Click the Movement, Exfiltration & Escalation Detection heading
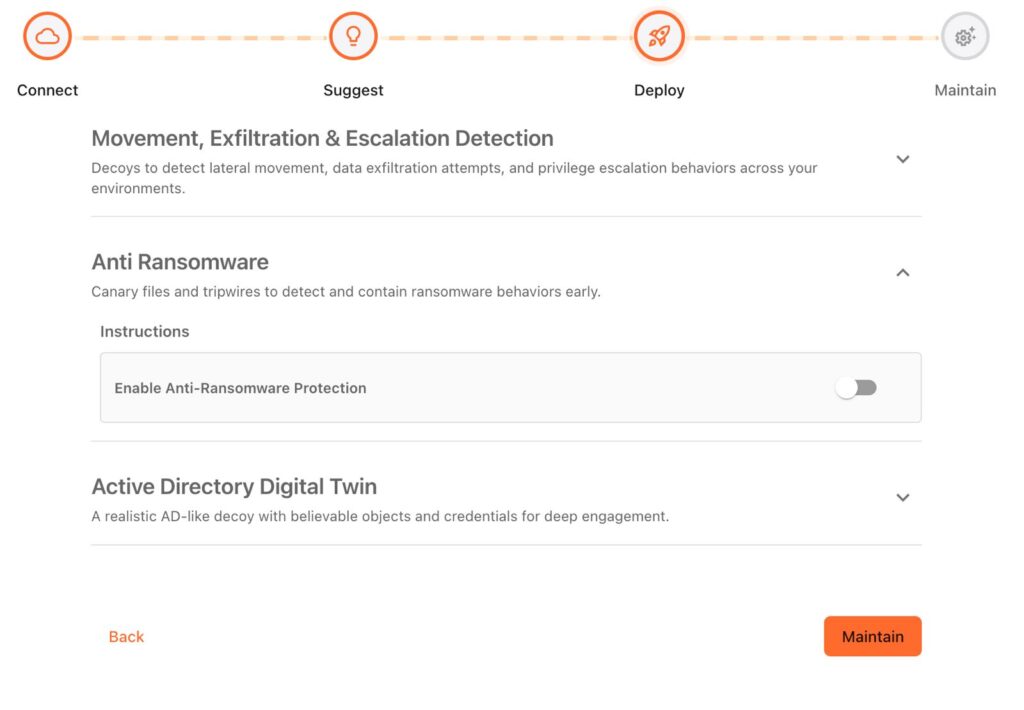The width and height of the screenshot is (1024, 710). [x=322, y=138]
